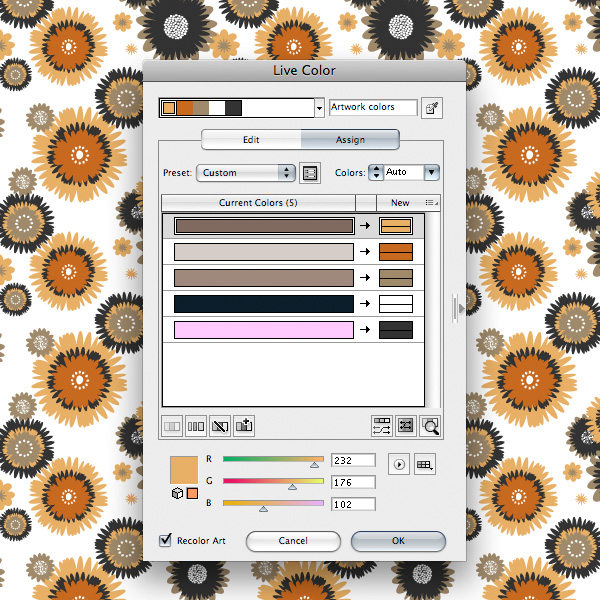
Task: Randomly change saturation and brightness
Action: click(406, 426)
